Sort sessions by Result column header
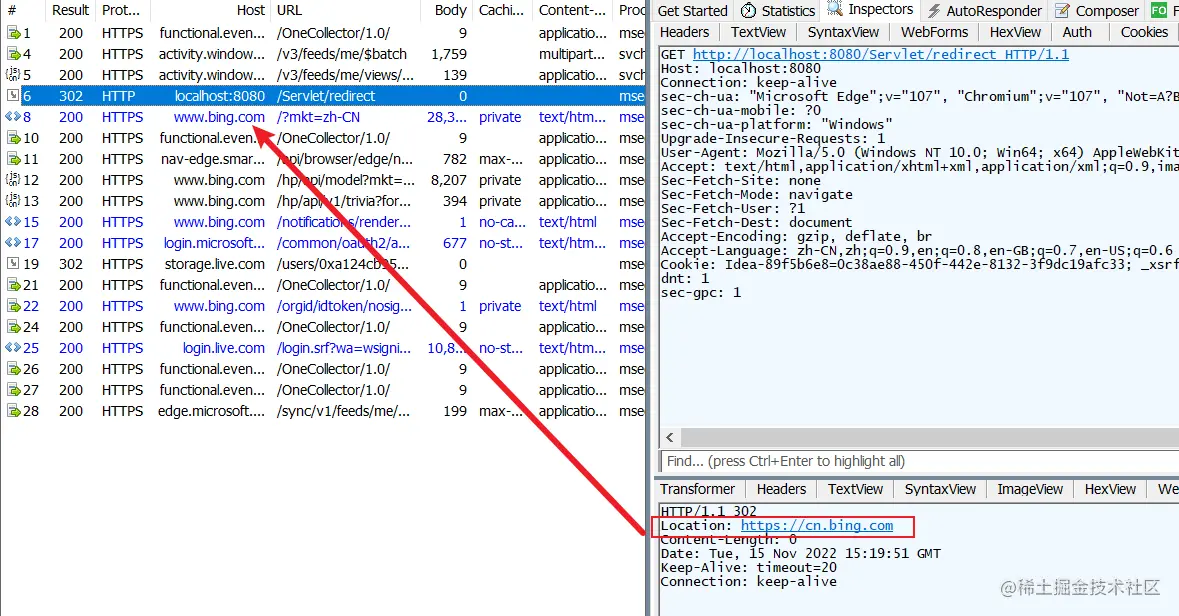Image resolution: width=1179 pixels, height=616 pixels. [70, 11]
